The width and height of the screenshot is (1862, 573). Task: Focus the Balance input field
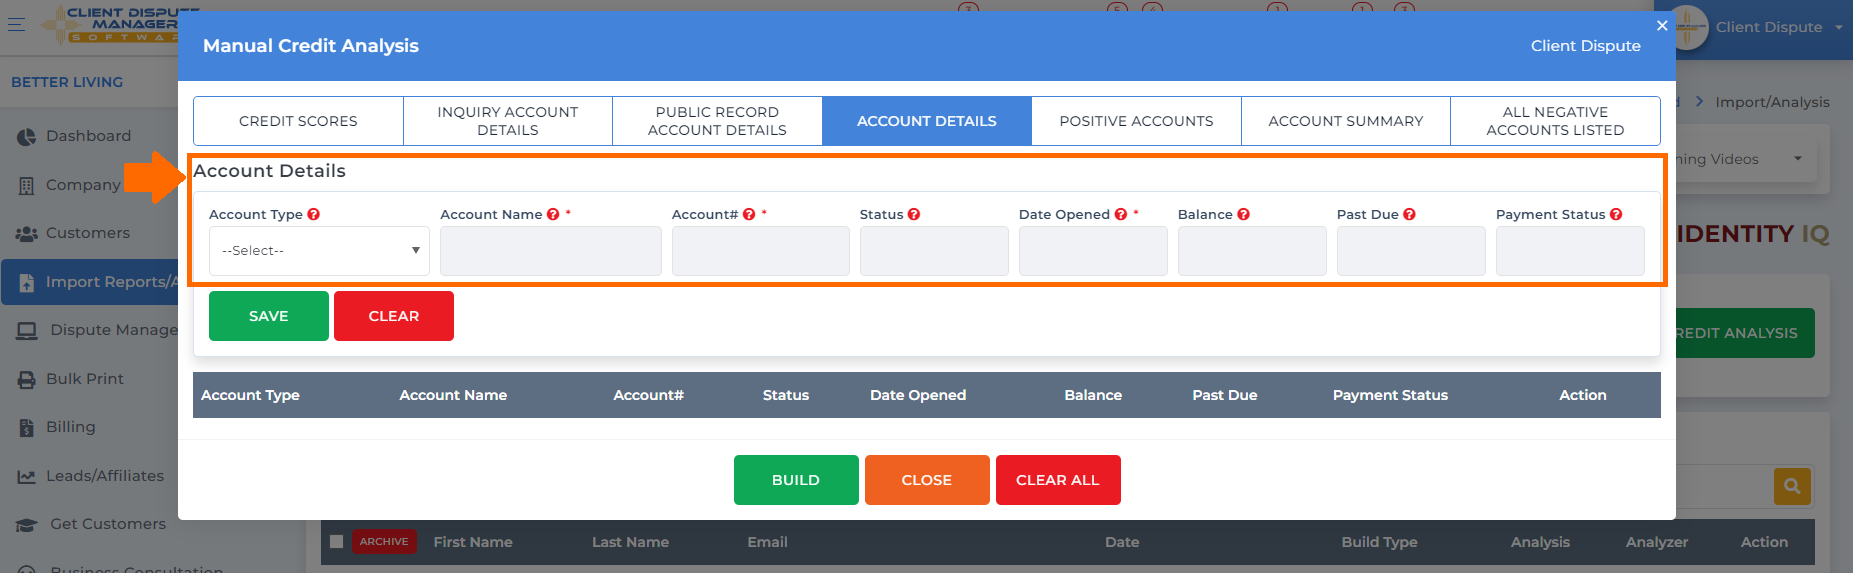pos(1252,251)
